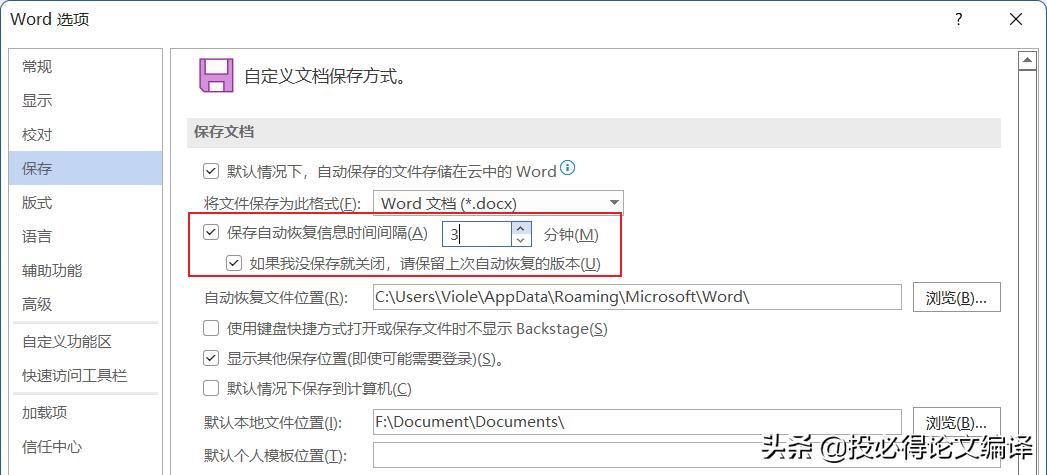The width and height of the screenshot is (1047, 475).
Task: Select 语言 in the options sidebar
Action: point(86,236)
